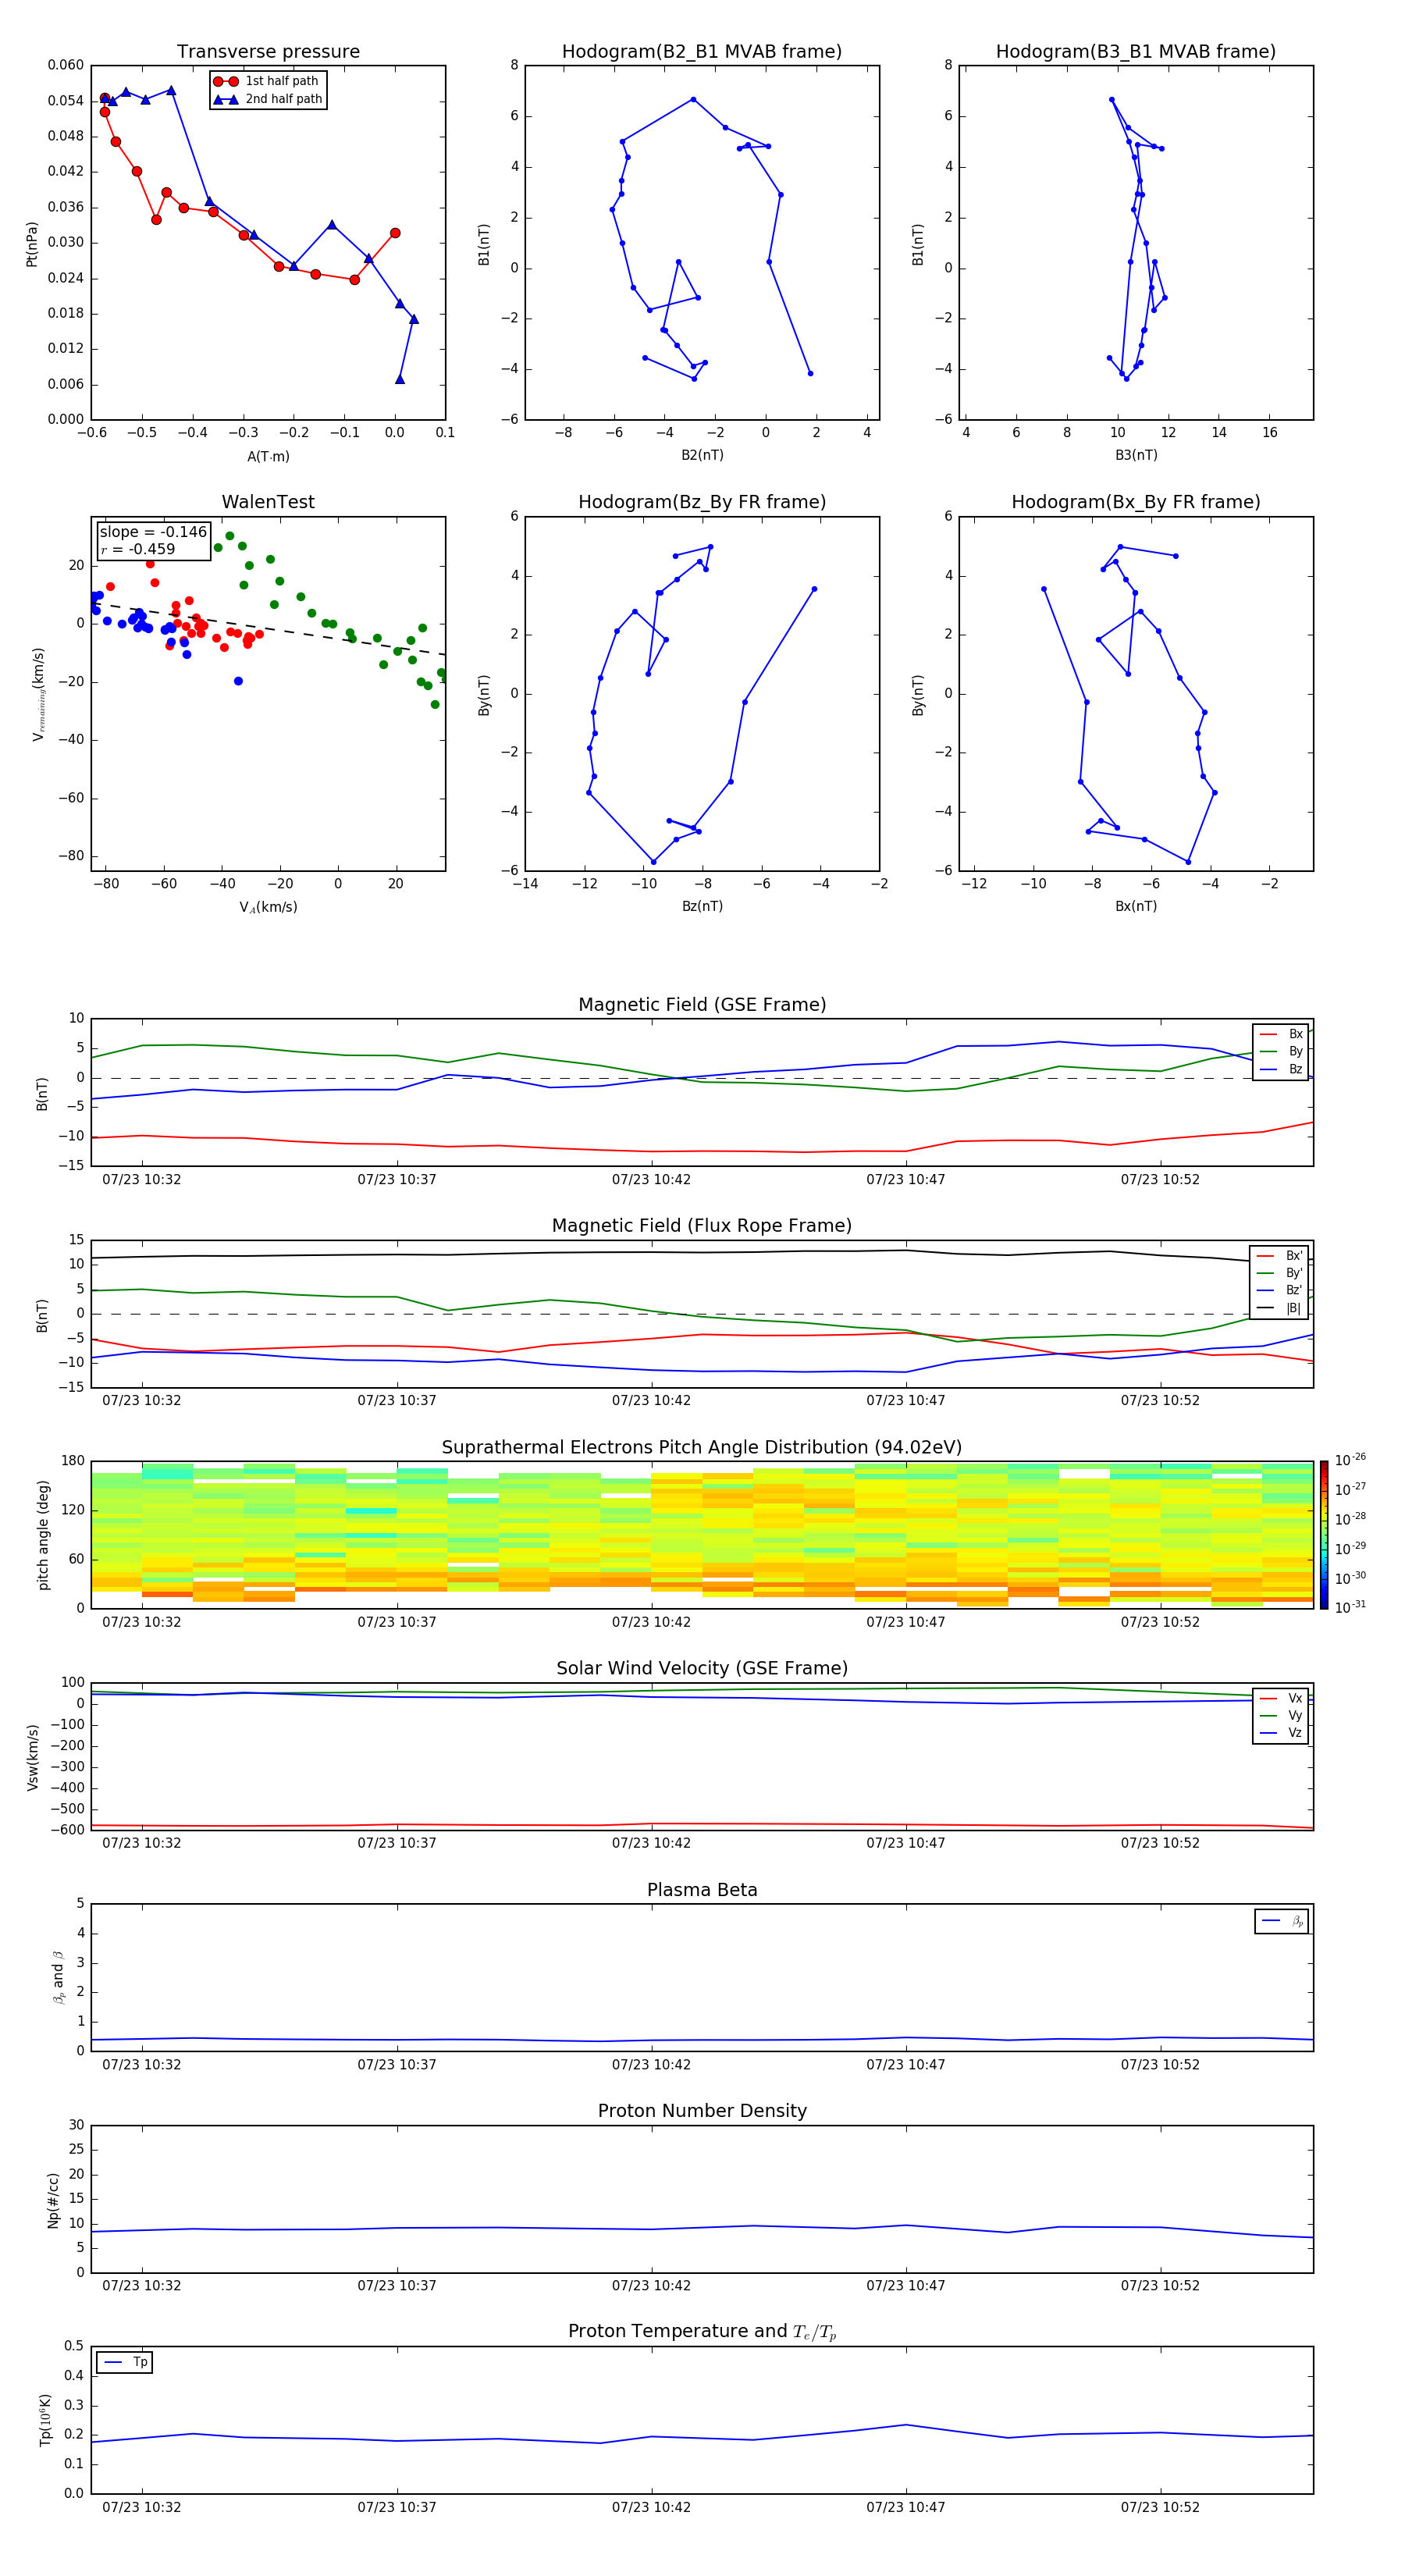Click the 'Vz' legend entry
This screenshot has width=1405, height=2576.
(1281, 1733)
